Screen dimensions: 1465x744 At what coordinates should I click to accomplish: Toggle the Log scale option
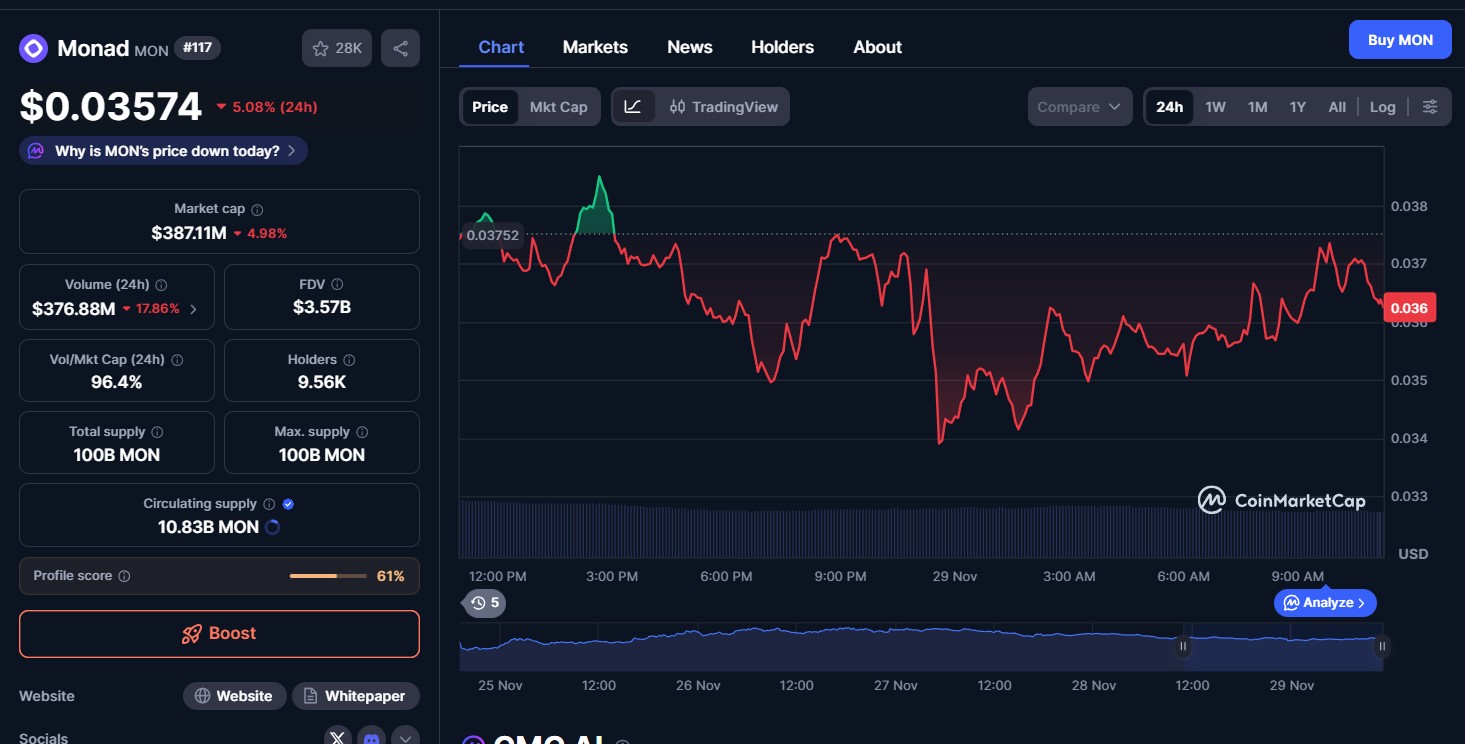click(1382, 107)
